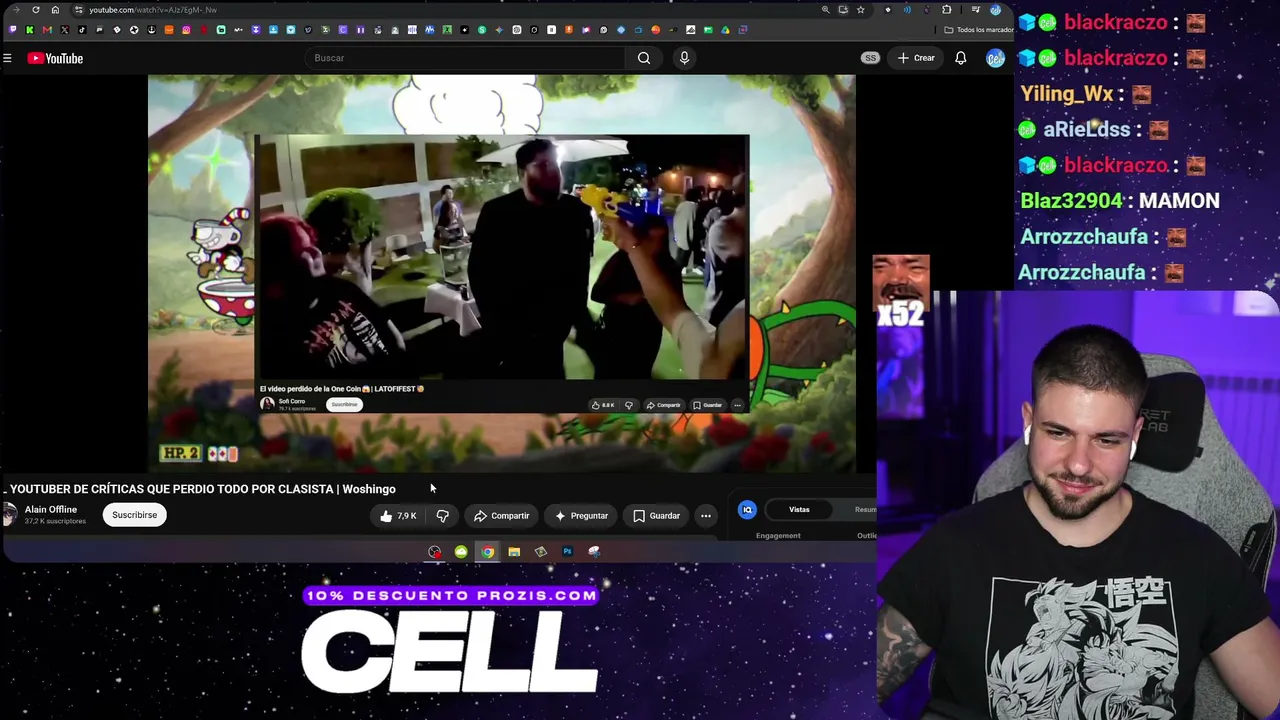
Task: Like the Woshingo video (7,9 K)
Action: (x=398, y=516)
